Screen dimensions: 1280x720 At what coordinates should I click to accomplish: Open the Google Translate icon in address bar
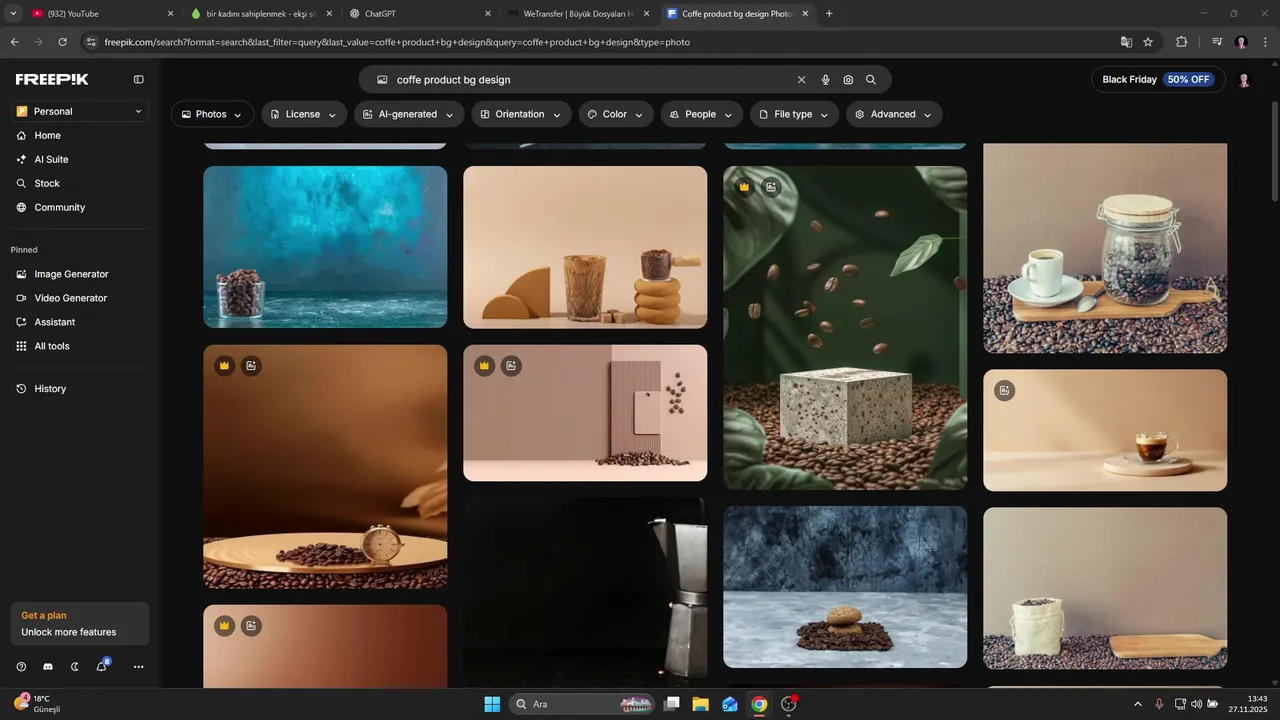coord(1126,42)
